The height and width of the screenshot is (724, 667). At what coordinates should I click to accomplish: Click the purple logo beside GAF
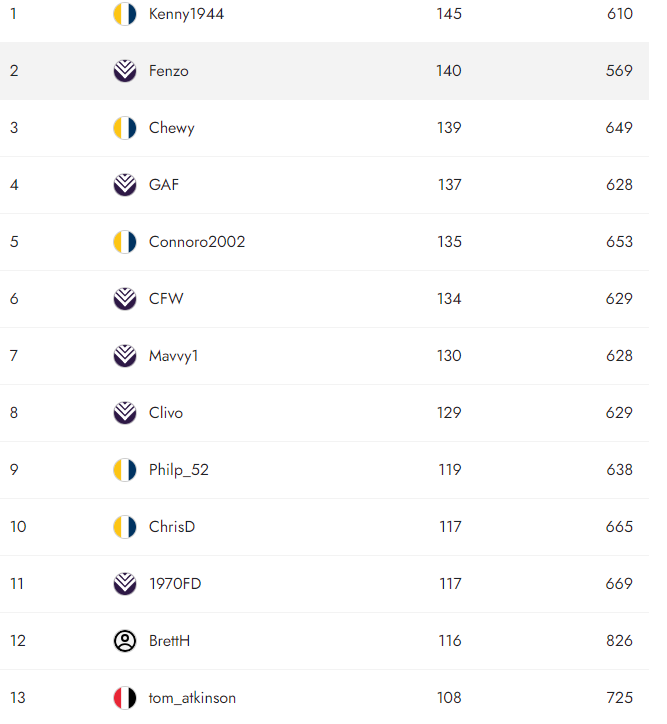point(124,185)
